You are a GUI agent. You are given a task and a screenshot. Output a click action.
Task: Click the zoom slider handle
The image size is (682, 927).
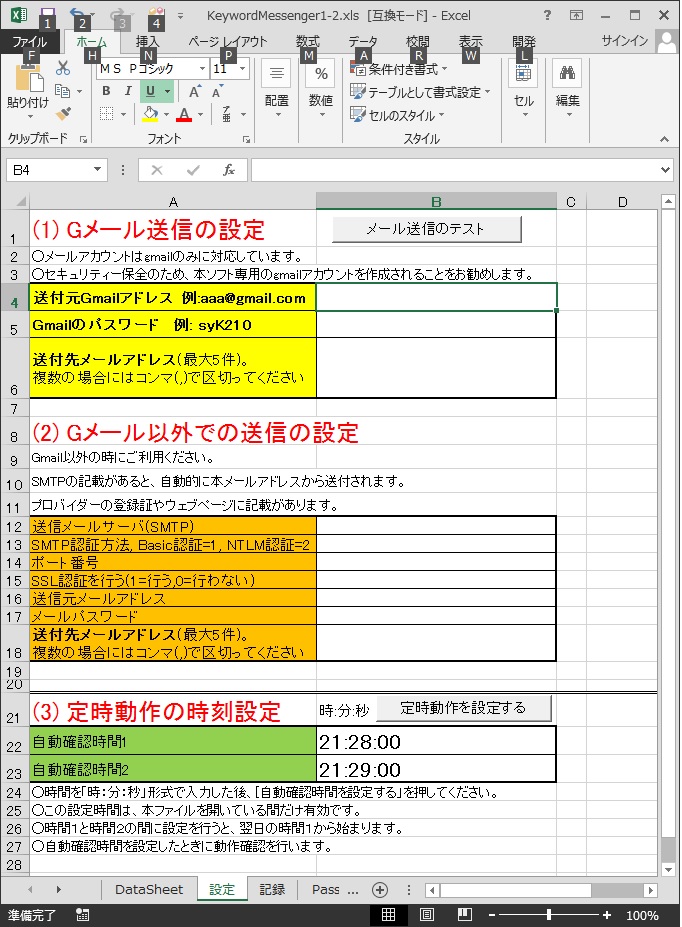pyautogui.click(x=549, y=915)
